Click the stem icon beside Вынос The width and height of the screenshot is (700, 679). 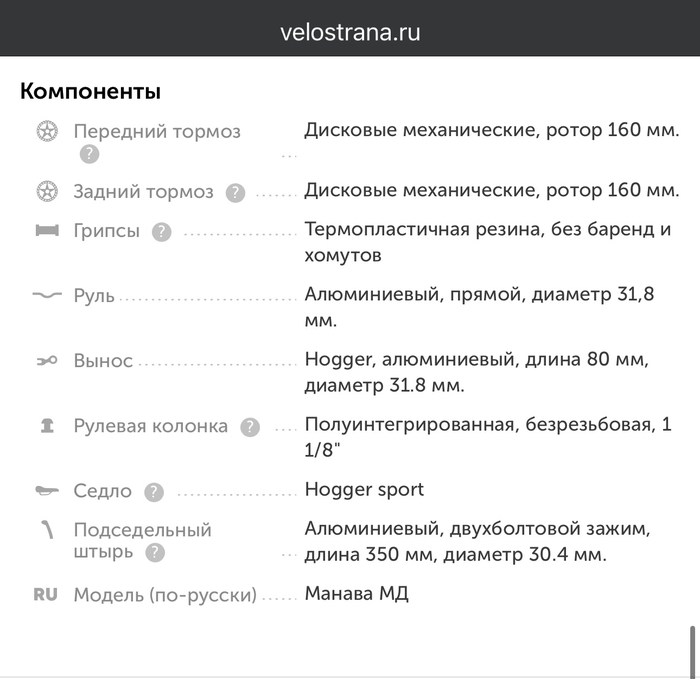pyautogui.click(x=46, y=361)
